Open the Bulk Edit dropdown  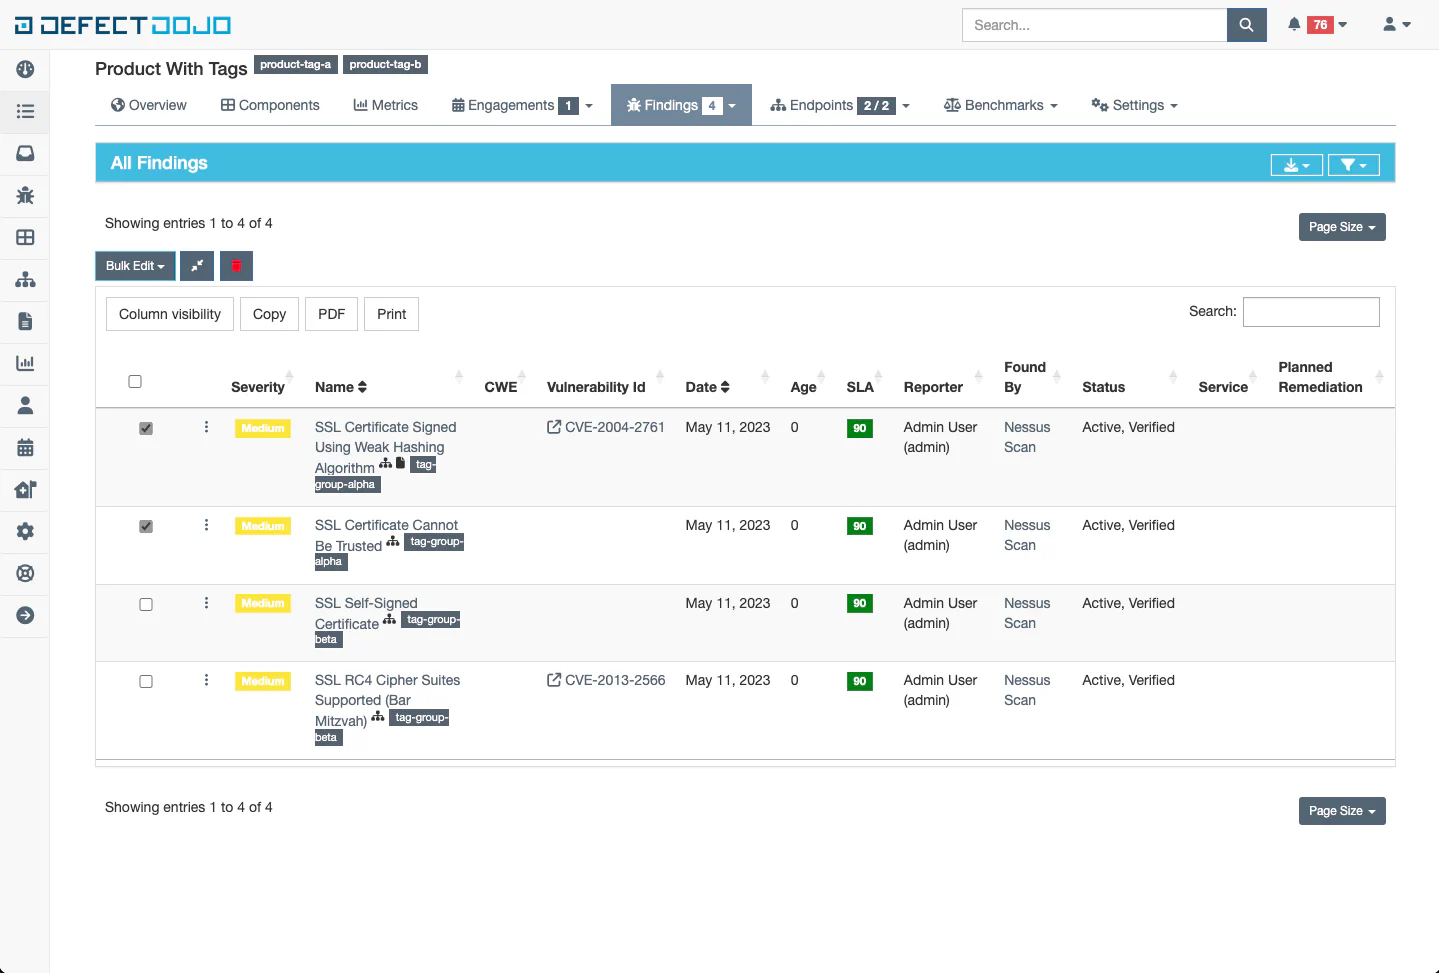coord(135,266)
